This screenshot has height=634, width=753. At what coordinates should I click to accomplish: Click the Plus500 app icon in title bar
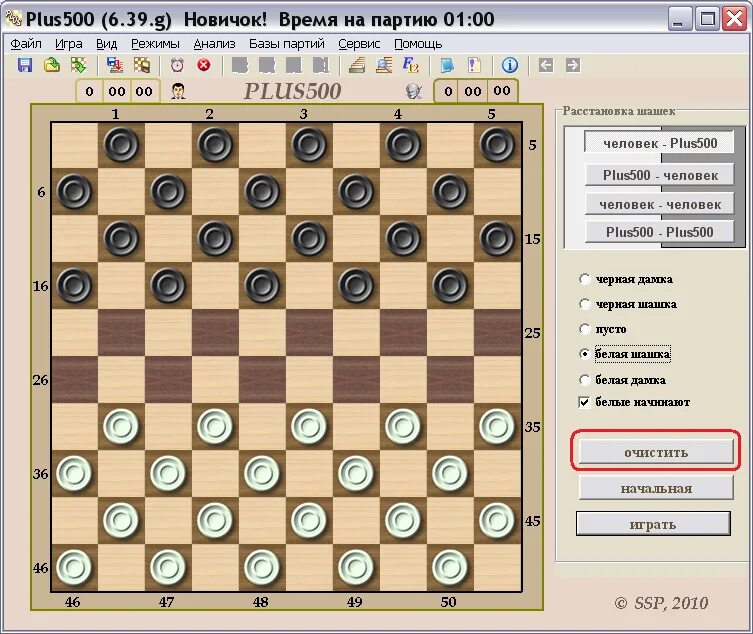13,18
